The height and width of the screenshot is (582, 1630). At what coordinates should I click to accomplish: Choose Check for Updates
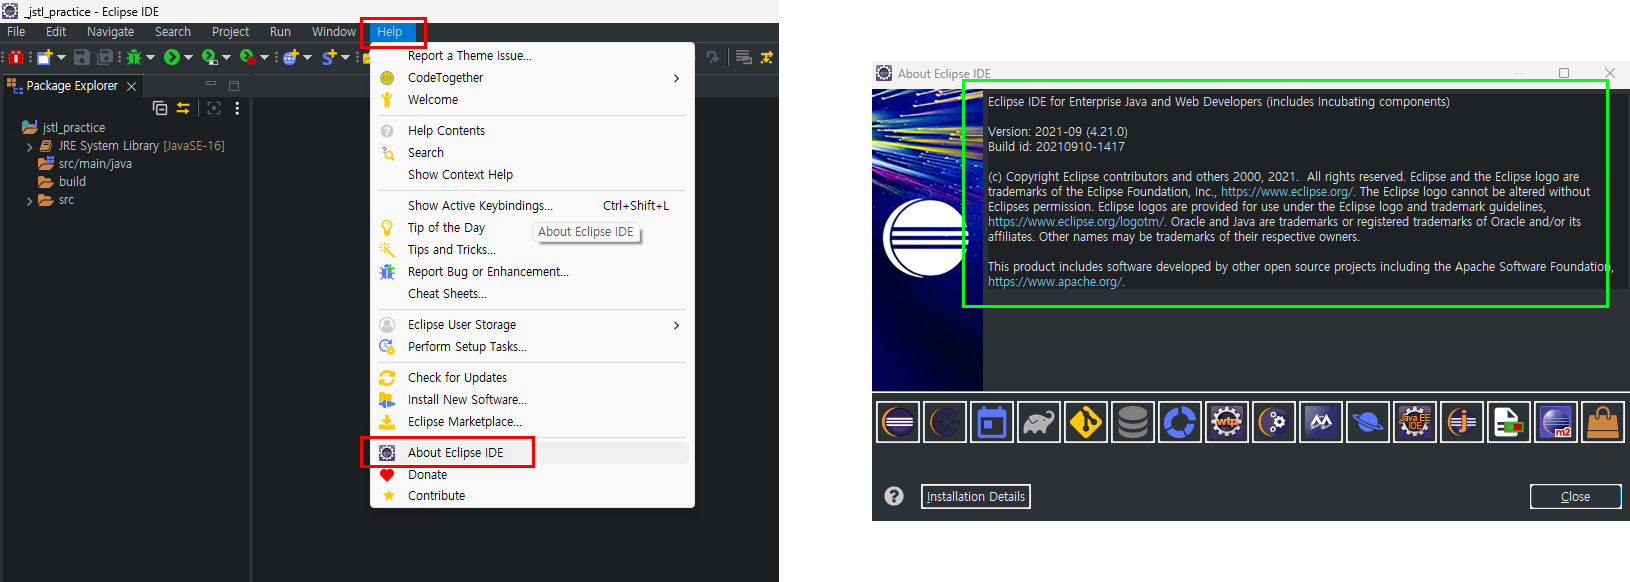[x=532, y=378]
